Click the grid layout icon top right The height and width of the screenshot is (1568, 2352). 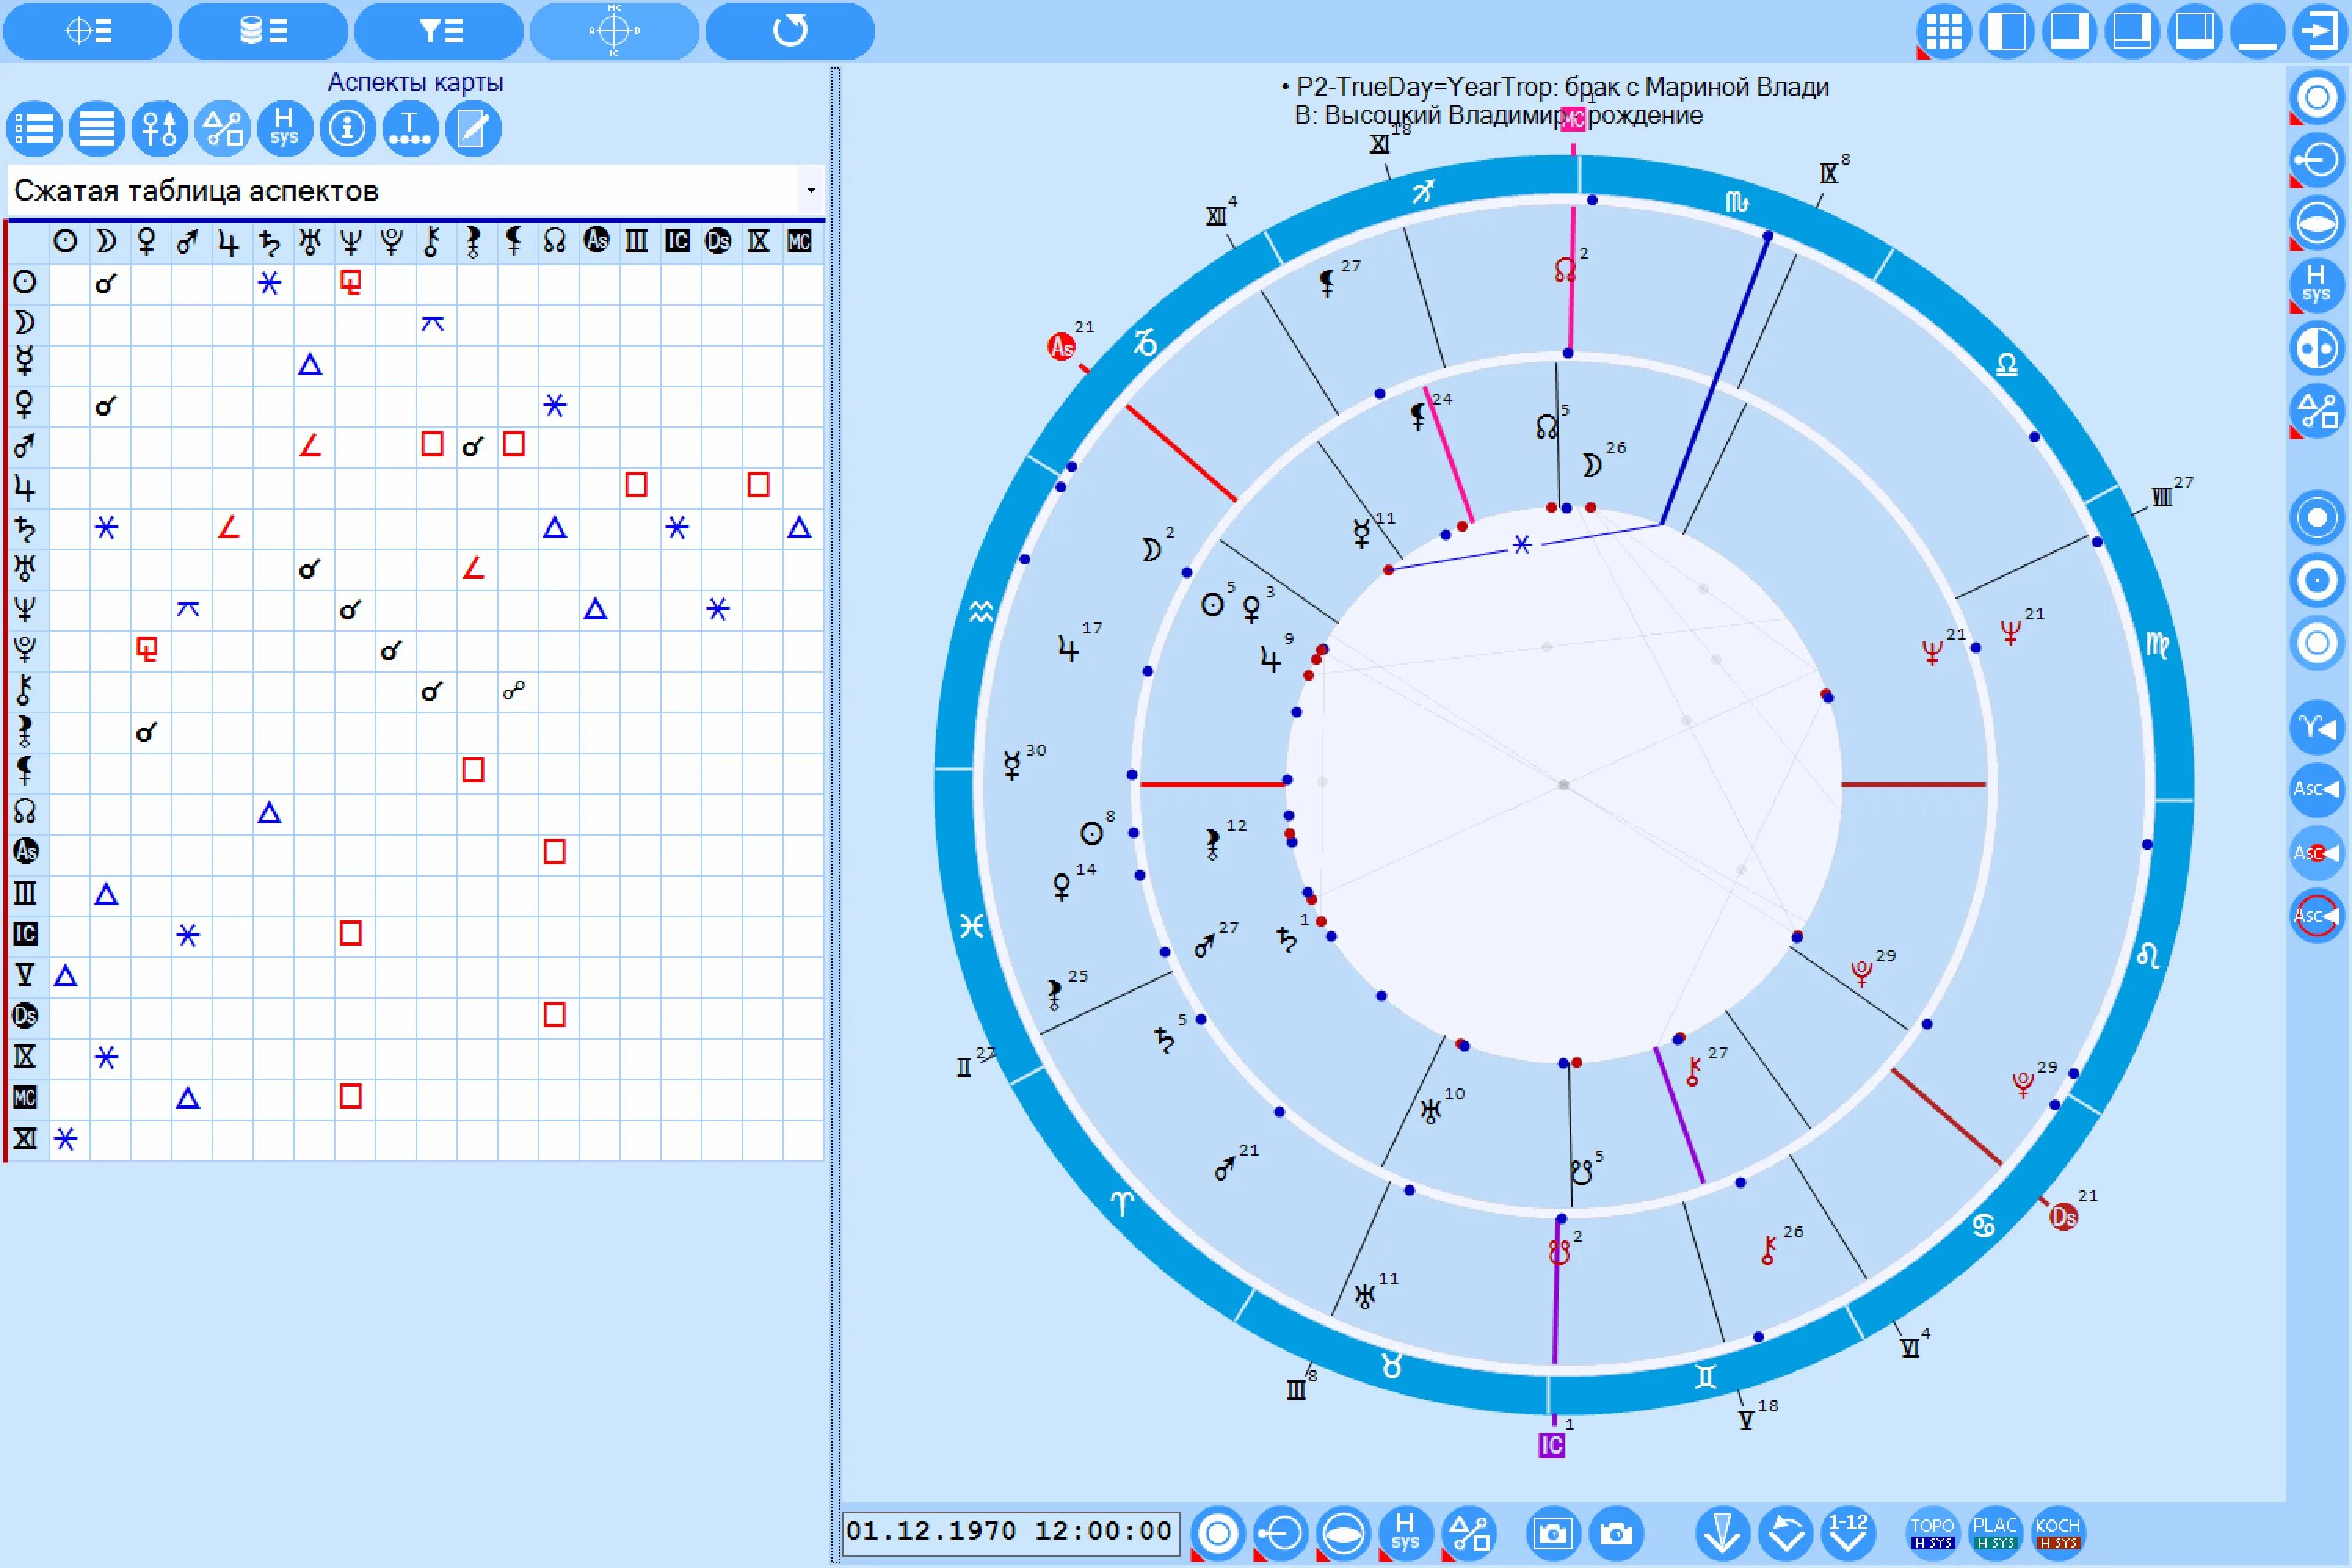pos(1943,31)
